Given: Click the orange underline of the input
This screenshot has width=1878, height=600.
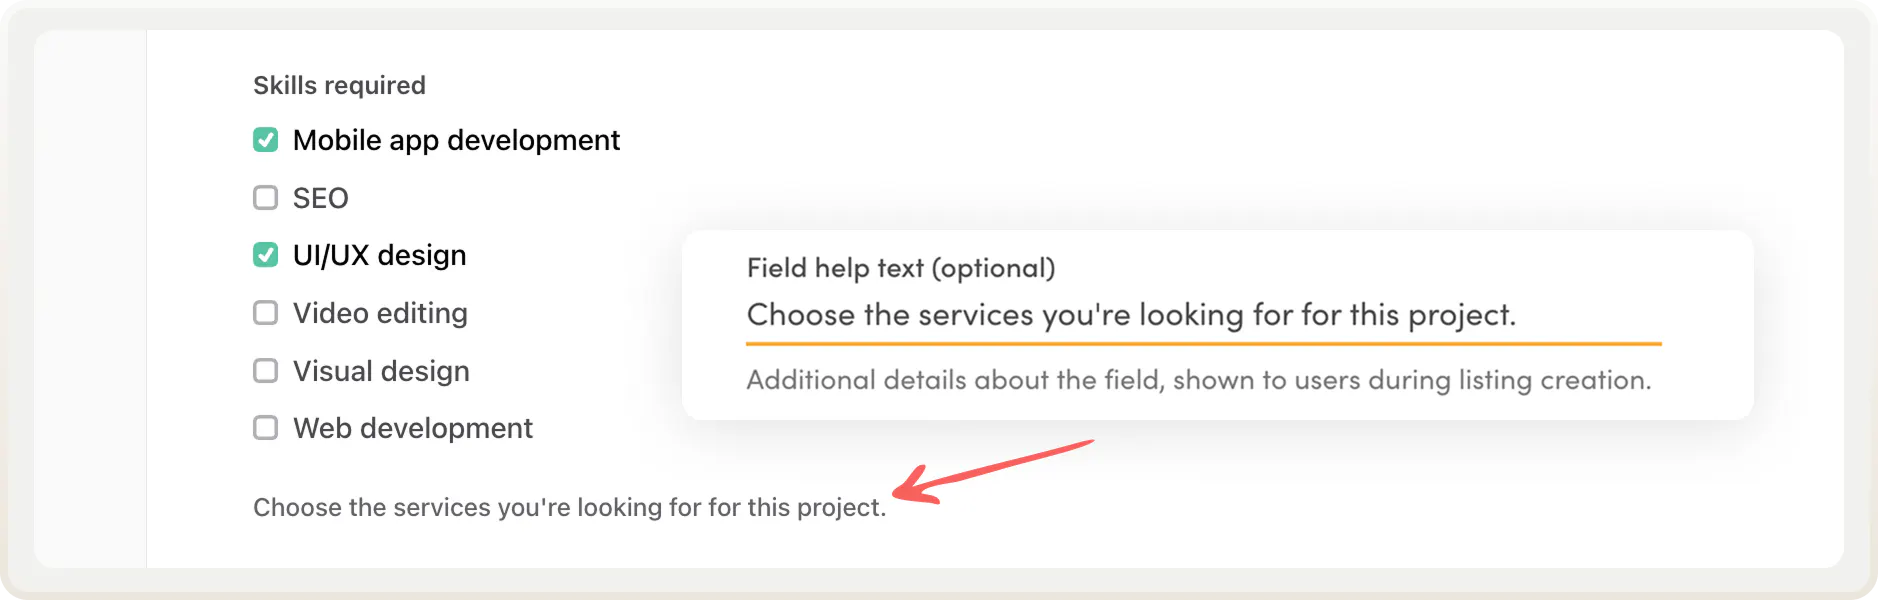Looking at the screenshot, I should point(1203,344).
